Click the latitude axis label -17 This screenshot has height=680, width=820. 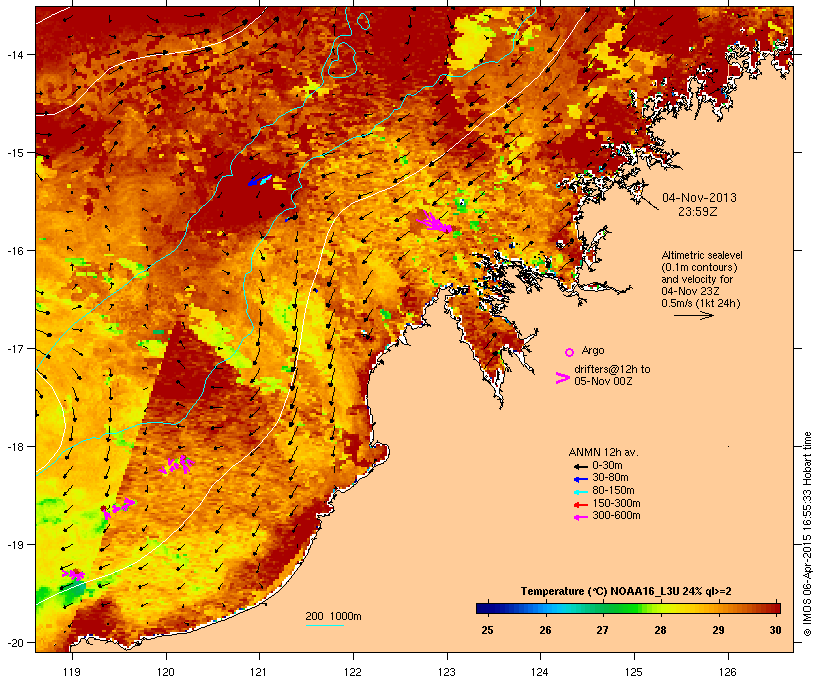pyautogui.click(x=14, y=348)
